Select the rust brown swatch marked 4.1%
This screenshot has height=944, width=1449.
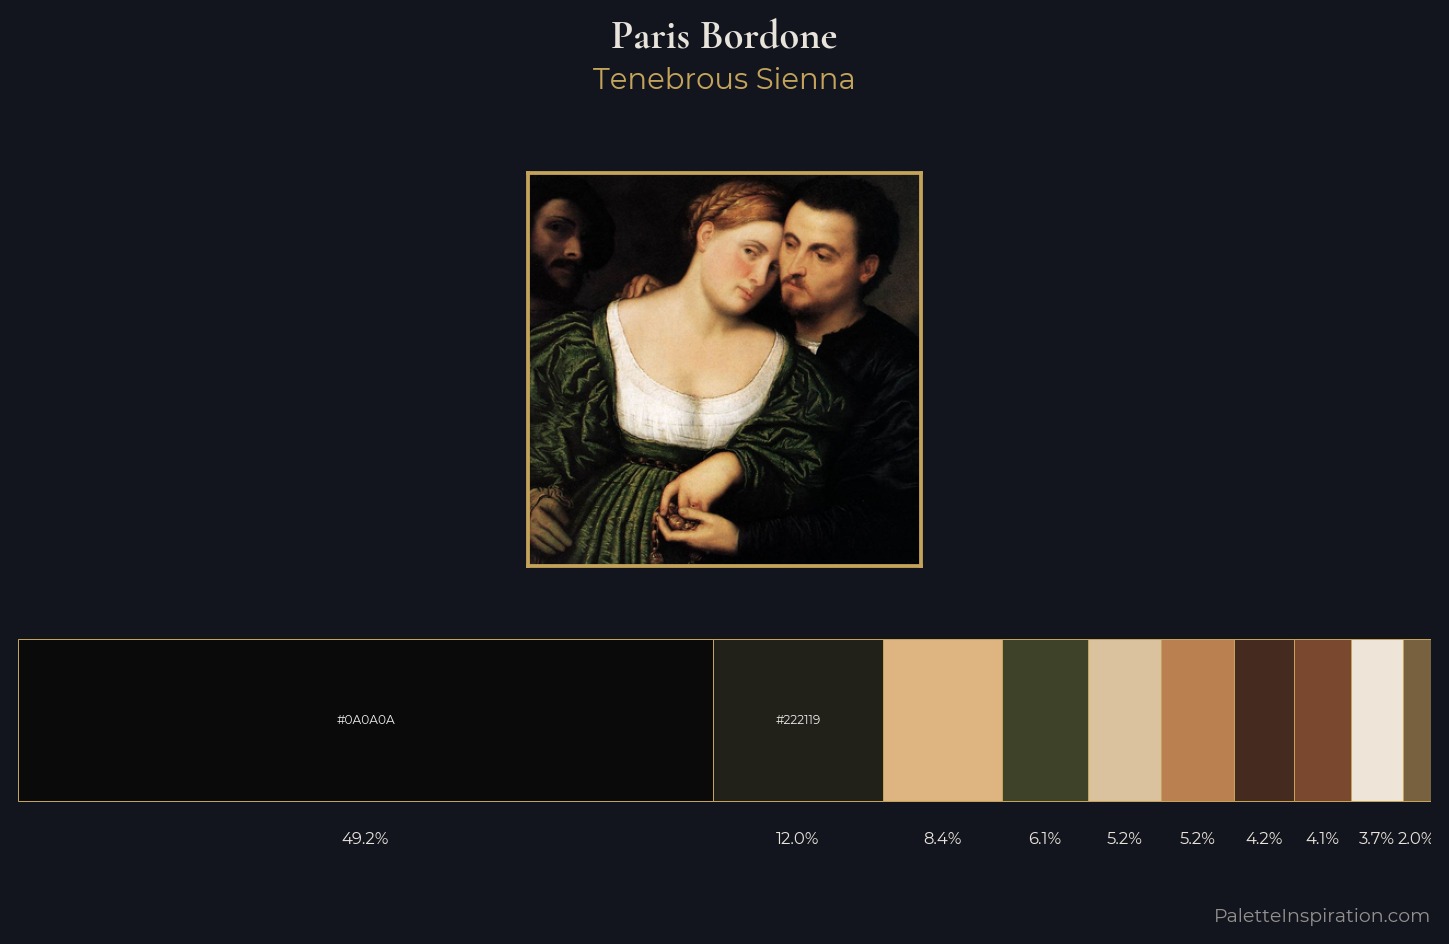[1323, 720]
